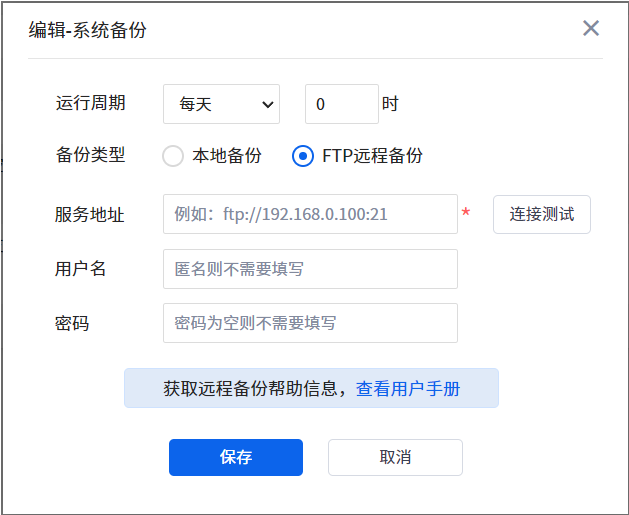Click the 获取远程备份帮助信息 text
The image size is (629, 515).
(x=254, y=389)
